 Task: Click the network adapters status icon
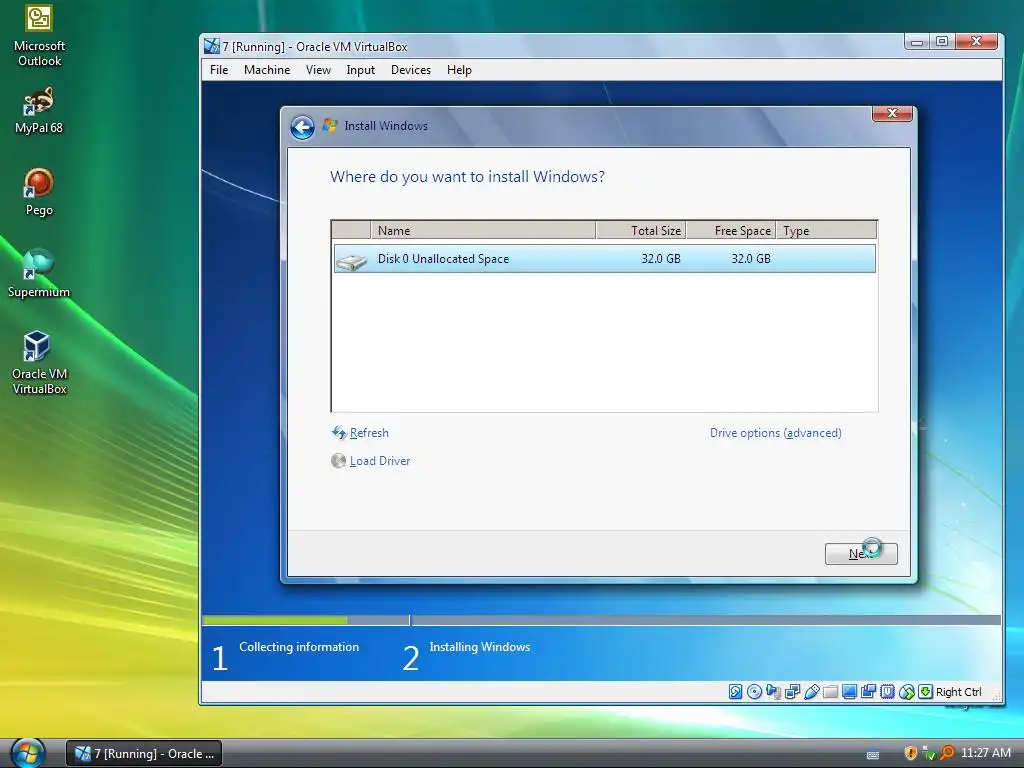[x=793, y=692]
